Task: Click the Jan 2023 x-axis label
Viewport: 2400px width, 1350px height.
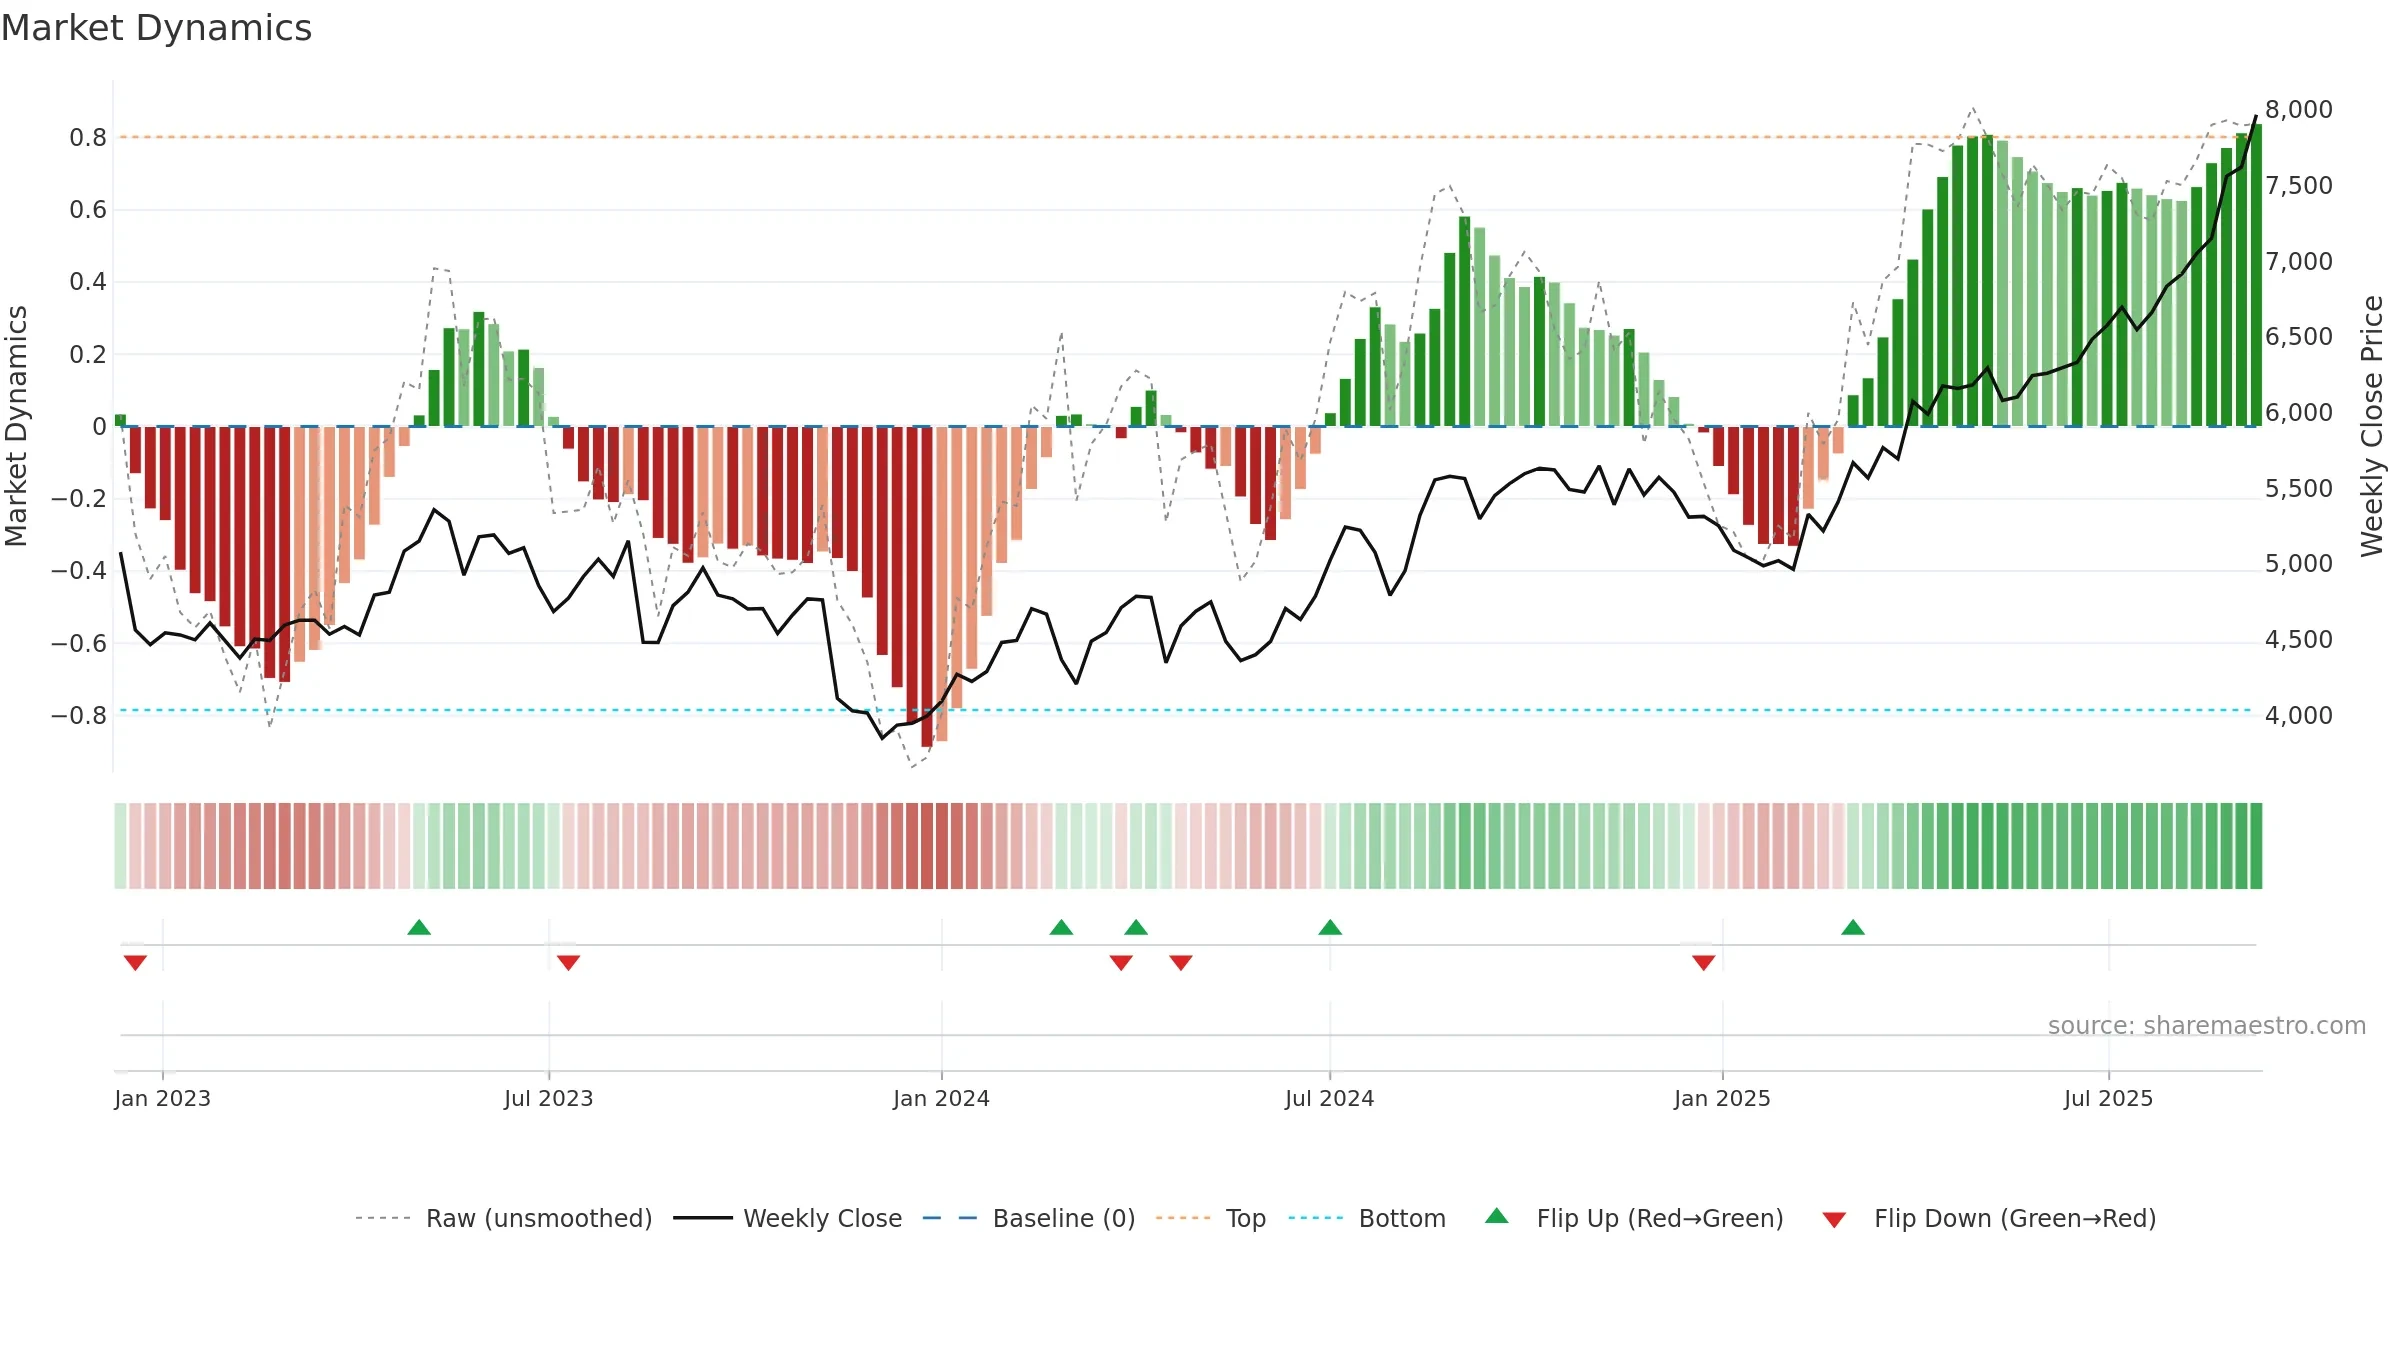Action: click(162, 1098)
